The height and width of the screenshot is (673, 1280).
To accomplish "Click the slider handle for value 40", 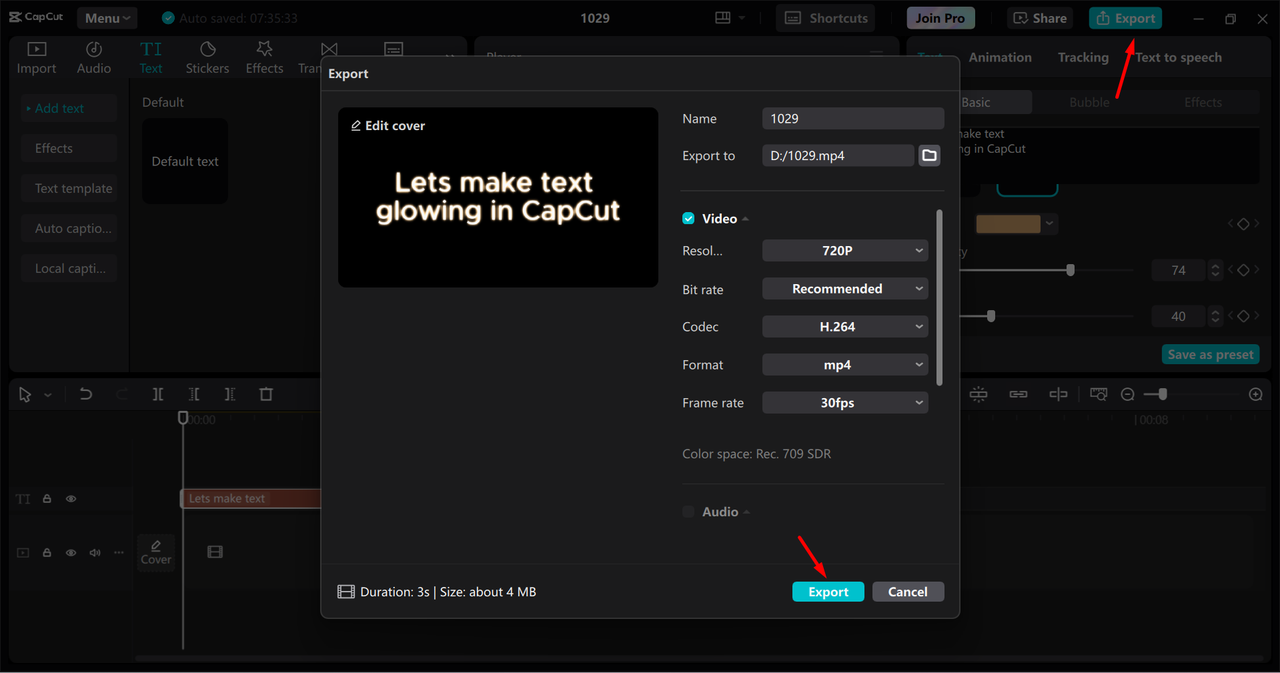I will pyautogui.click(x=991, y=316).
